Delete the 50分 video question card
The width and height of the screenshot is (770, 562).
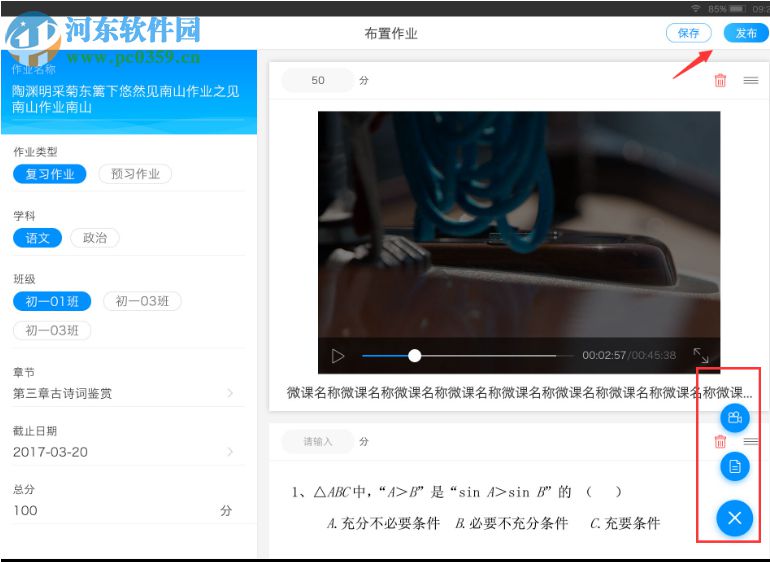point(720,80)
